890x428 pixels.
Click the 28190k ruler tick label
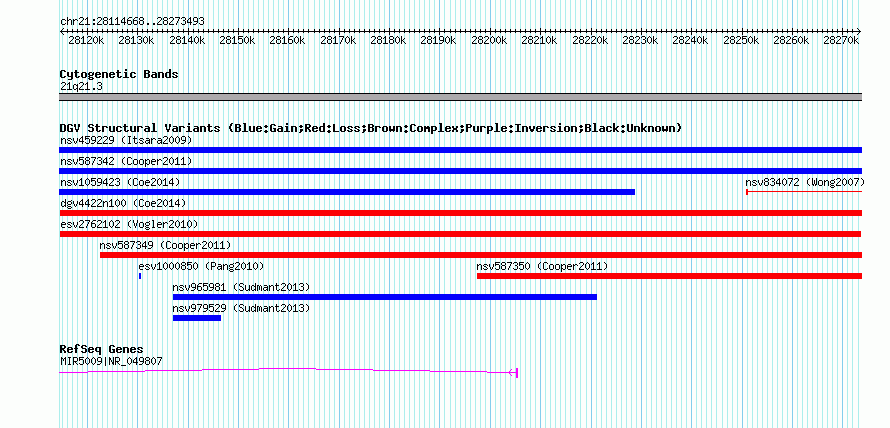click(x=439, y=41)
